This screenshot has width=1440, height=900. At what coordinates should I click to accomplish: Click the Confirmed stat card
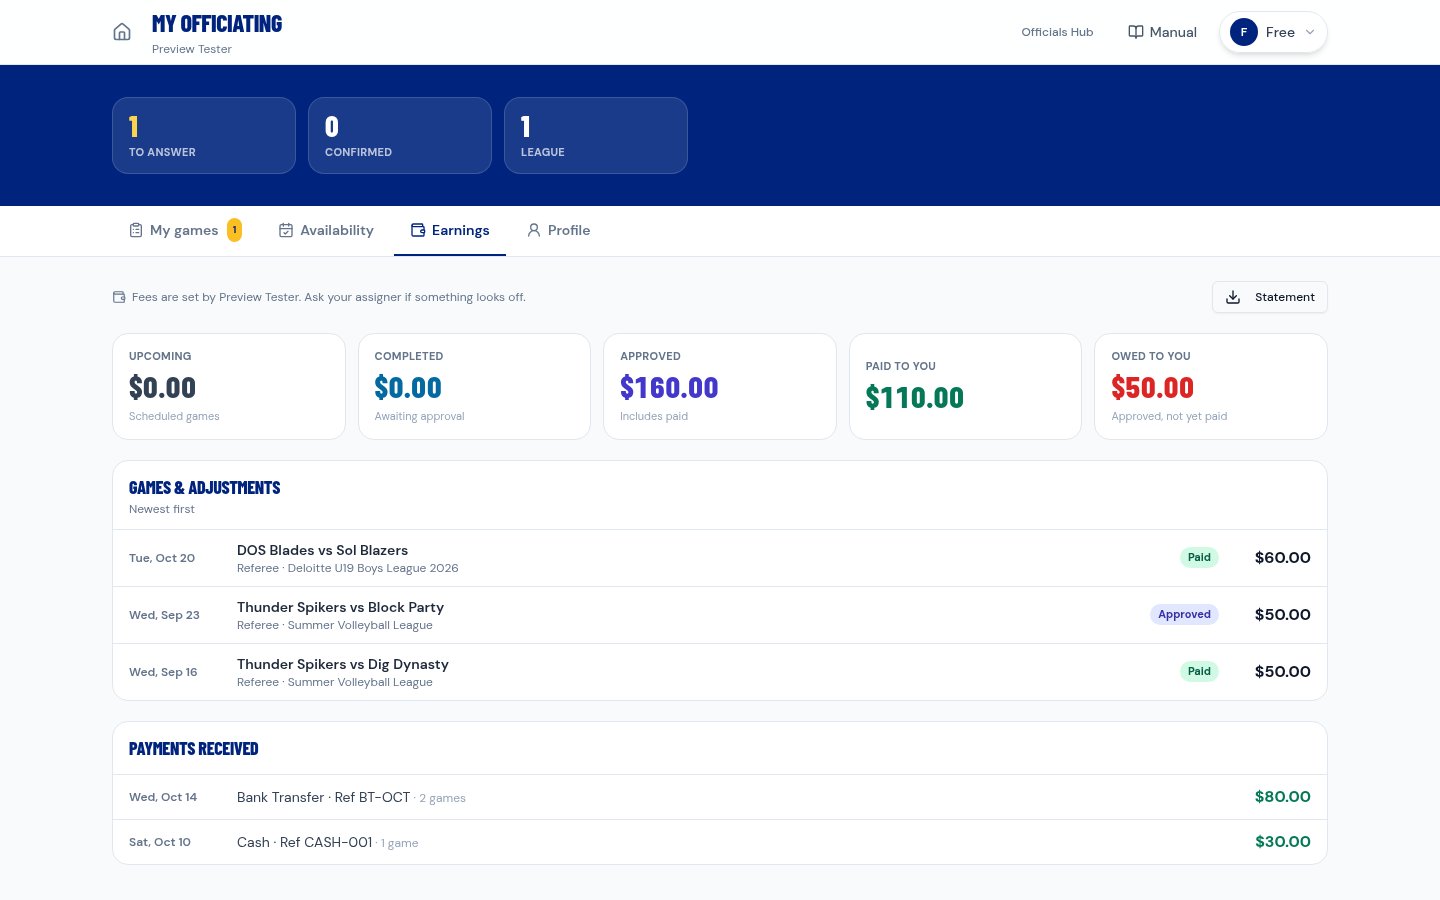pos(400,135)
